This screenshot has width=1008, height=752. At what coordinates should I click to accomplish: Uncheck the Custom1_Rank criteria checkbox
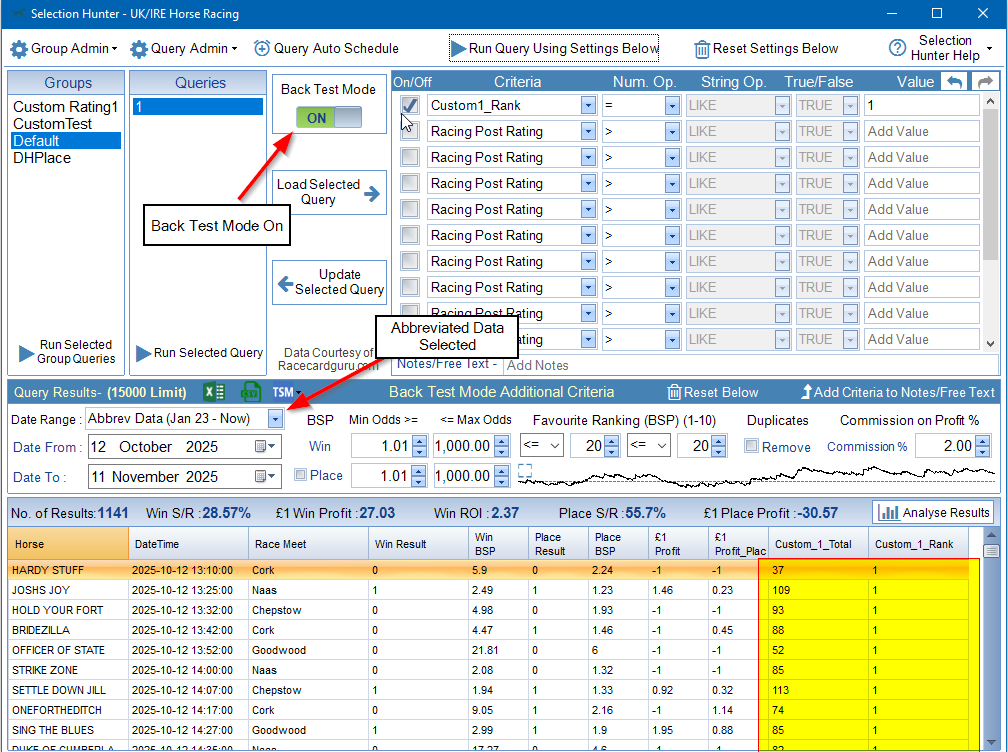pyautogui.click(x=409, y=105)
